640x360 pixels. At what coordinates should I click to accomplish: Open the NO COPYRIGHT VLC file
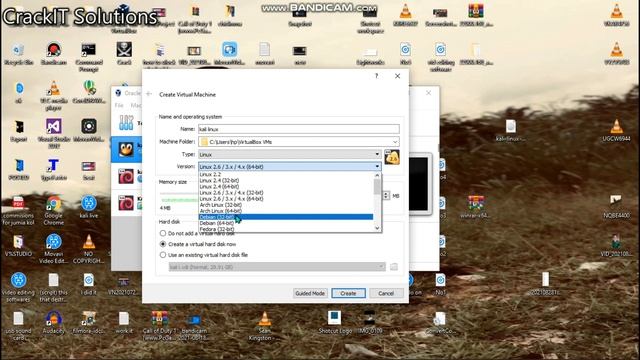pyautogui.click(x=89, y=249)
